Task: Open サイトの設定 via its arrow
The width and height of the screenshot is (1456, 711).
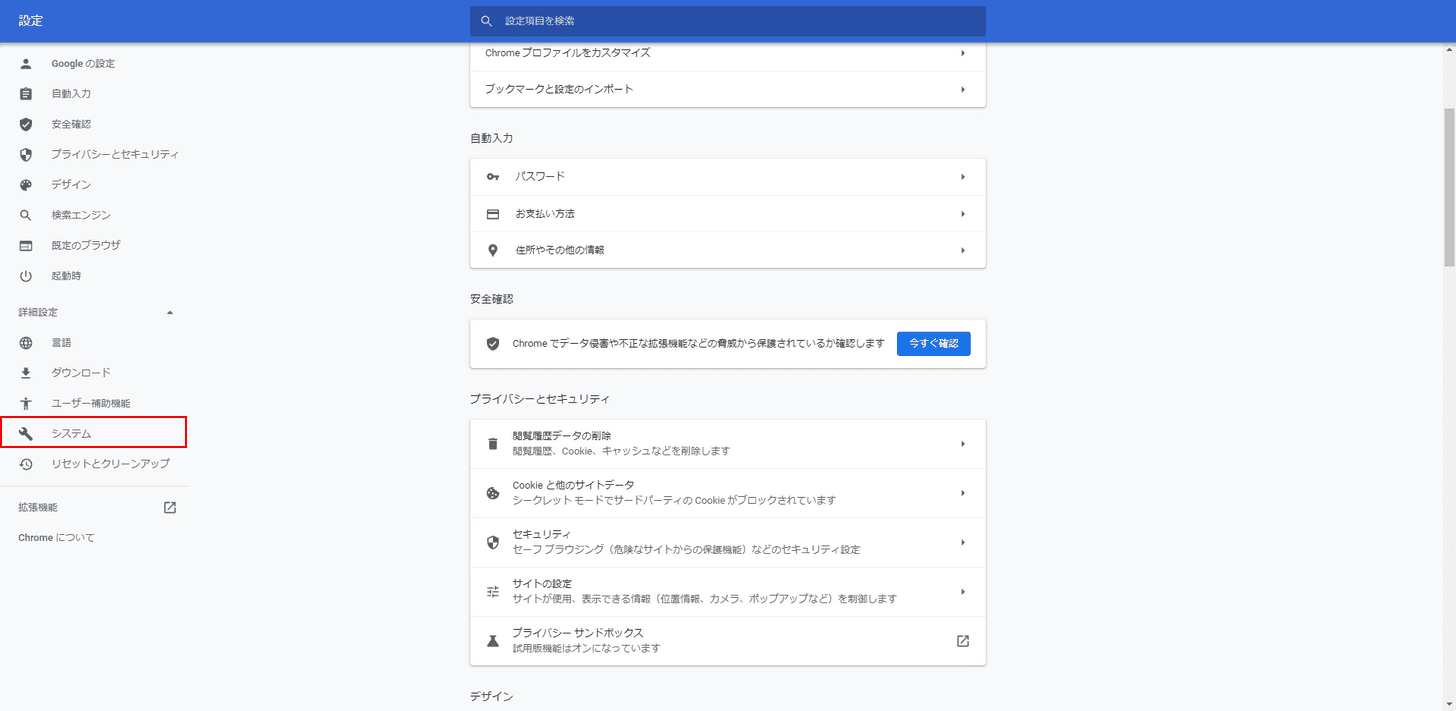Action: pos(963,592)
